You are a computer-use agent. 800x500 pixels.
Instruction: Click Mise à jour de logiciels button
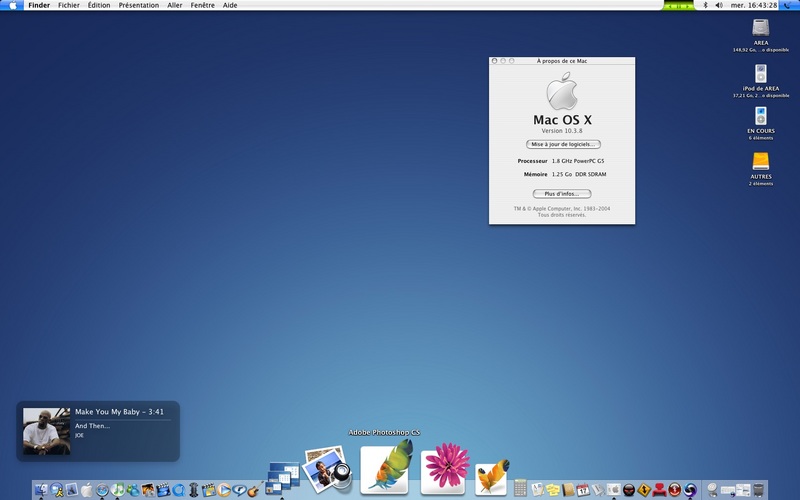pyautogui.click(x=563, y=144)
